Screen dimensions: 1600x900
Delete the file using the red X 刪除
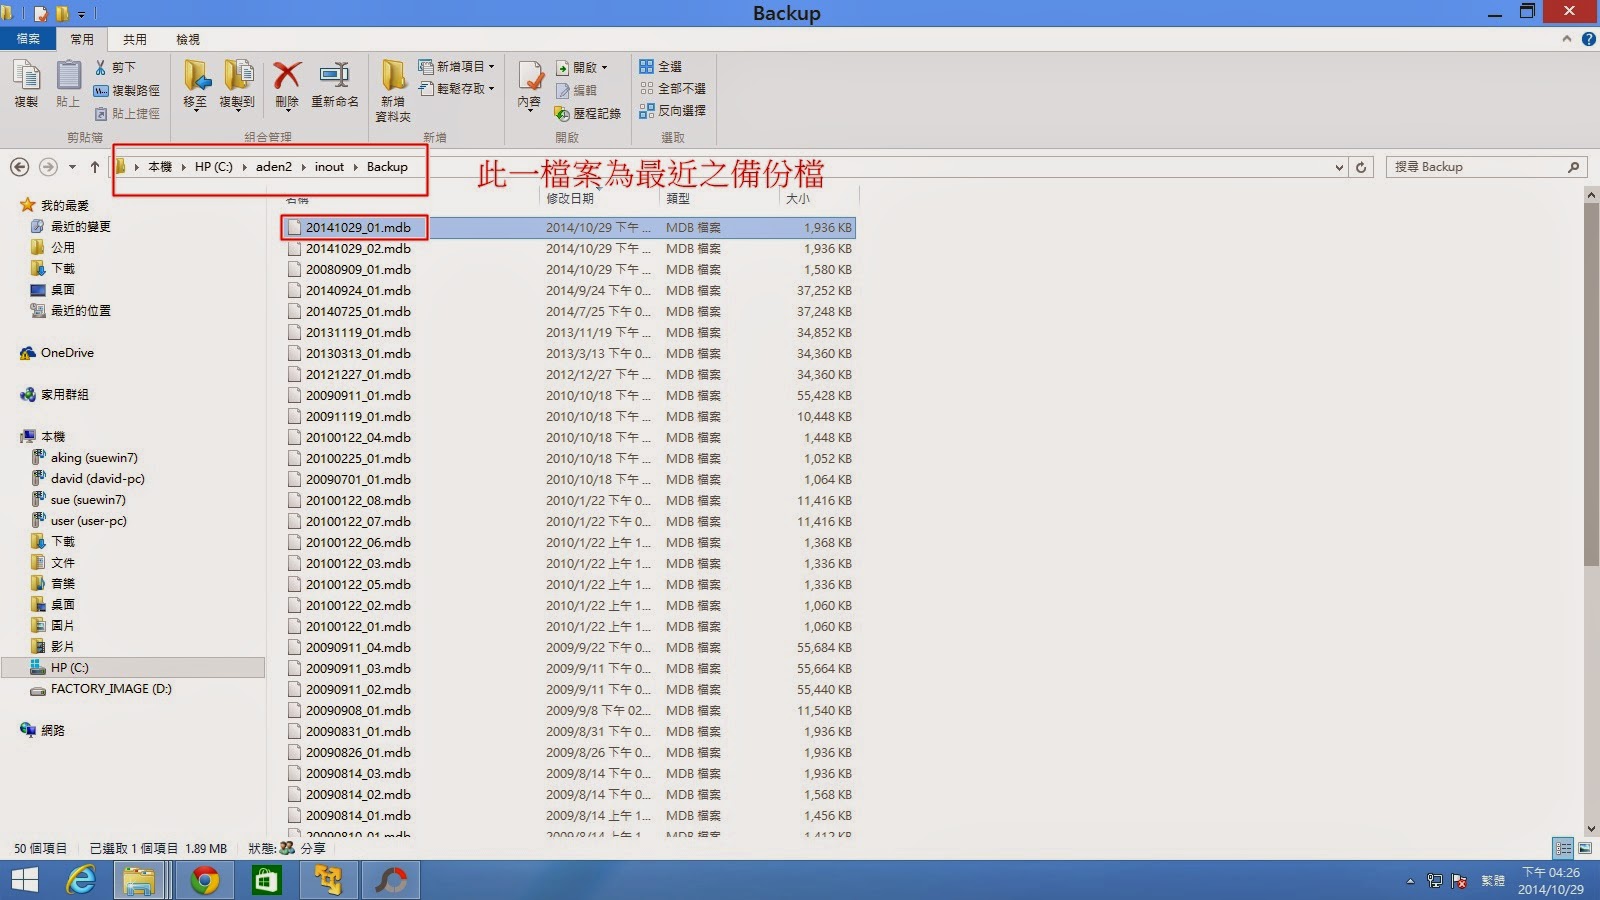pyautogui.click(x=287, y=84)
